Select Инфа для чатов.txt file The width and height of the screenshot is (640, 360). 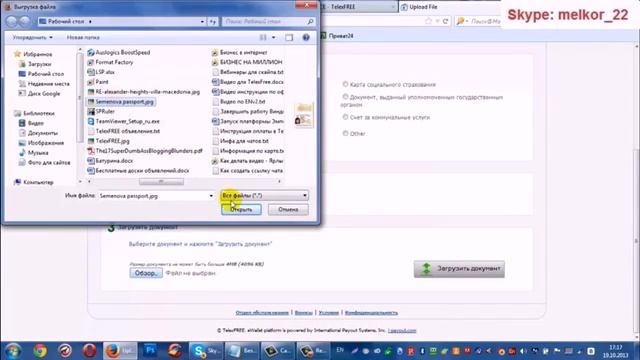(244, 141)
